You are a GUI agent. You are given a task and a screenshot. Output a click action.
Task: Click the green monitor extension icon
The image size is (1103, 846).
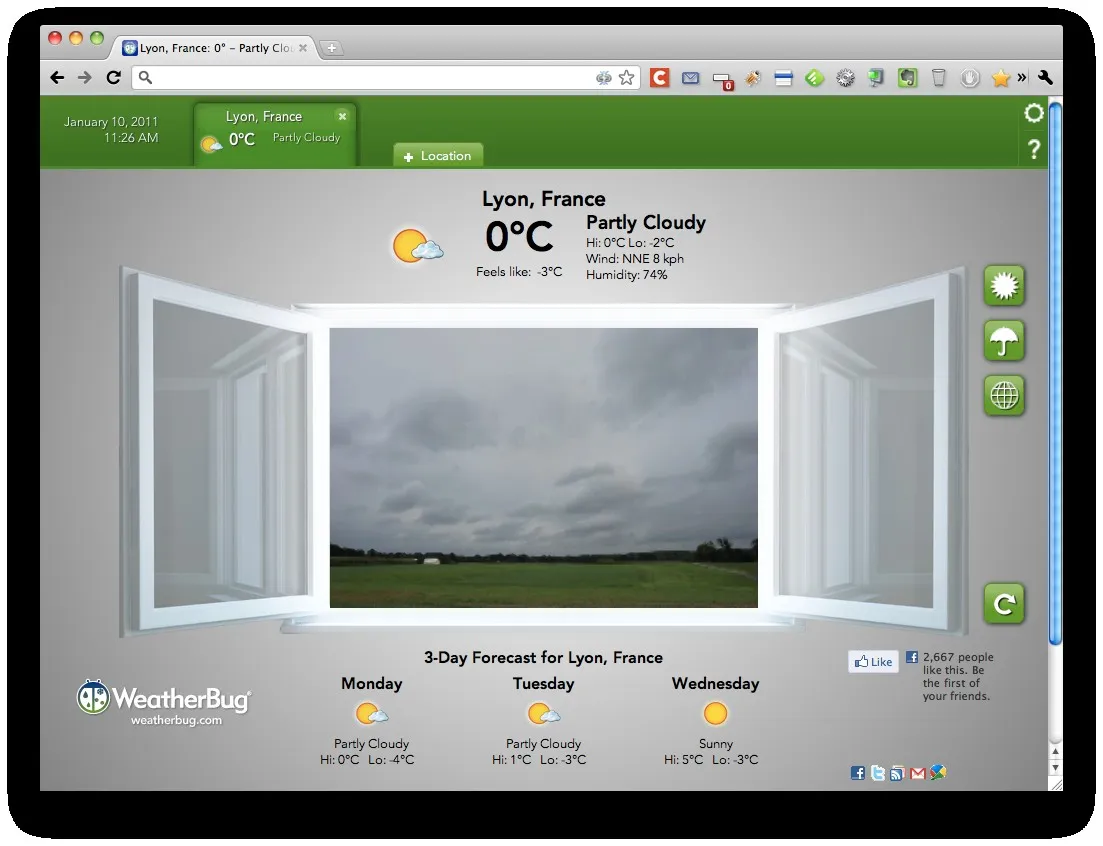(876, 78)
